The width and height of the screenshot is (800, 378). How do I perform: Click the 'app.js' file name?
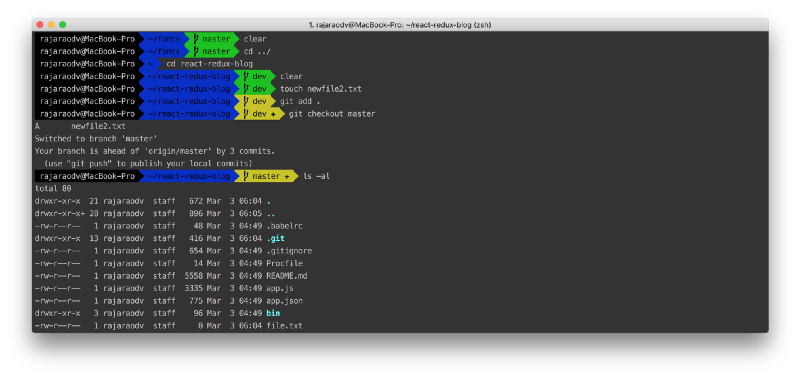coord(280,288)
